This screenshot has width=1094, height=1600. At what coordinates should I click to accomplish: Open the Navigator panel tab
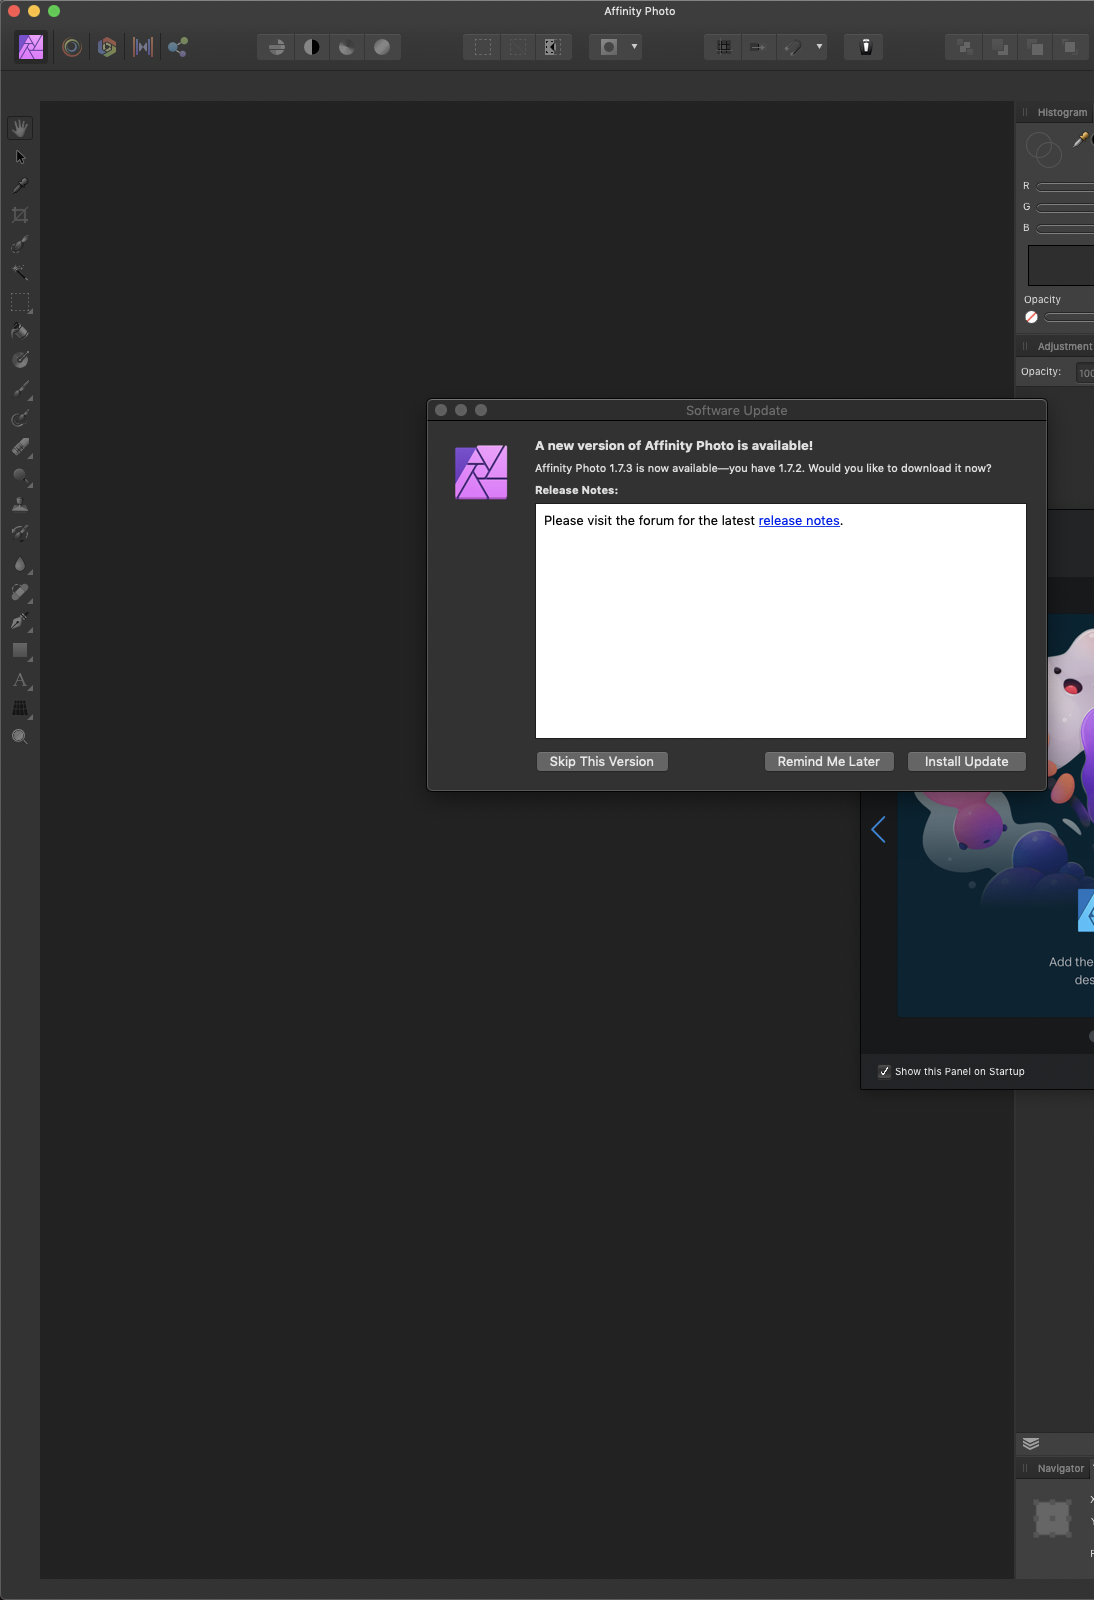[1061, 1469]
